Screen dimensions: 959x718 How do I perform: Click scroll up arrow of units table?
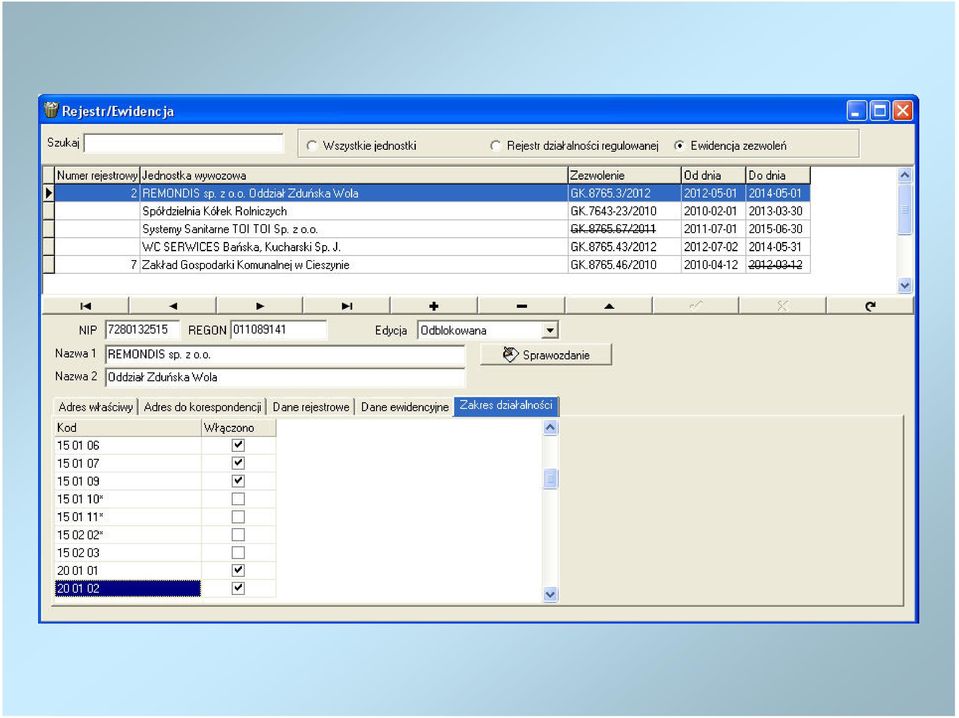click(x=905, y=175)
